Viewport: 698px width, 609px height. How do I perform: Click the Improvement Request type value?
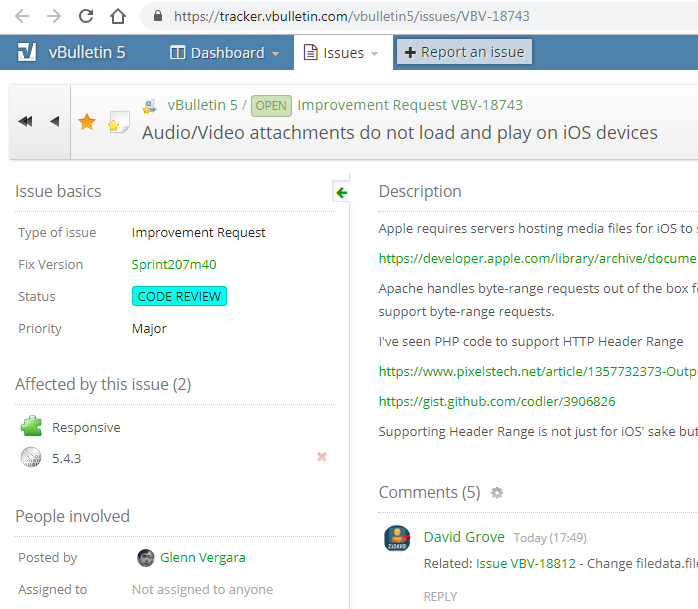(199, 232)
